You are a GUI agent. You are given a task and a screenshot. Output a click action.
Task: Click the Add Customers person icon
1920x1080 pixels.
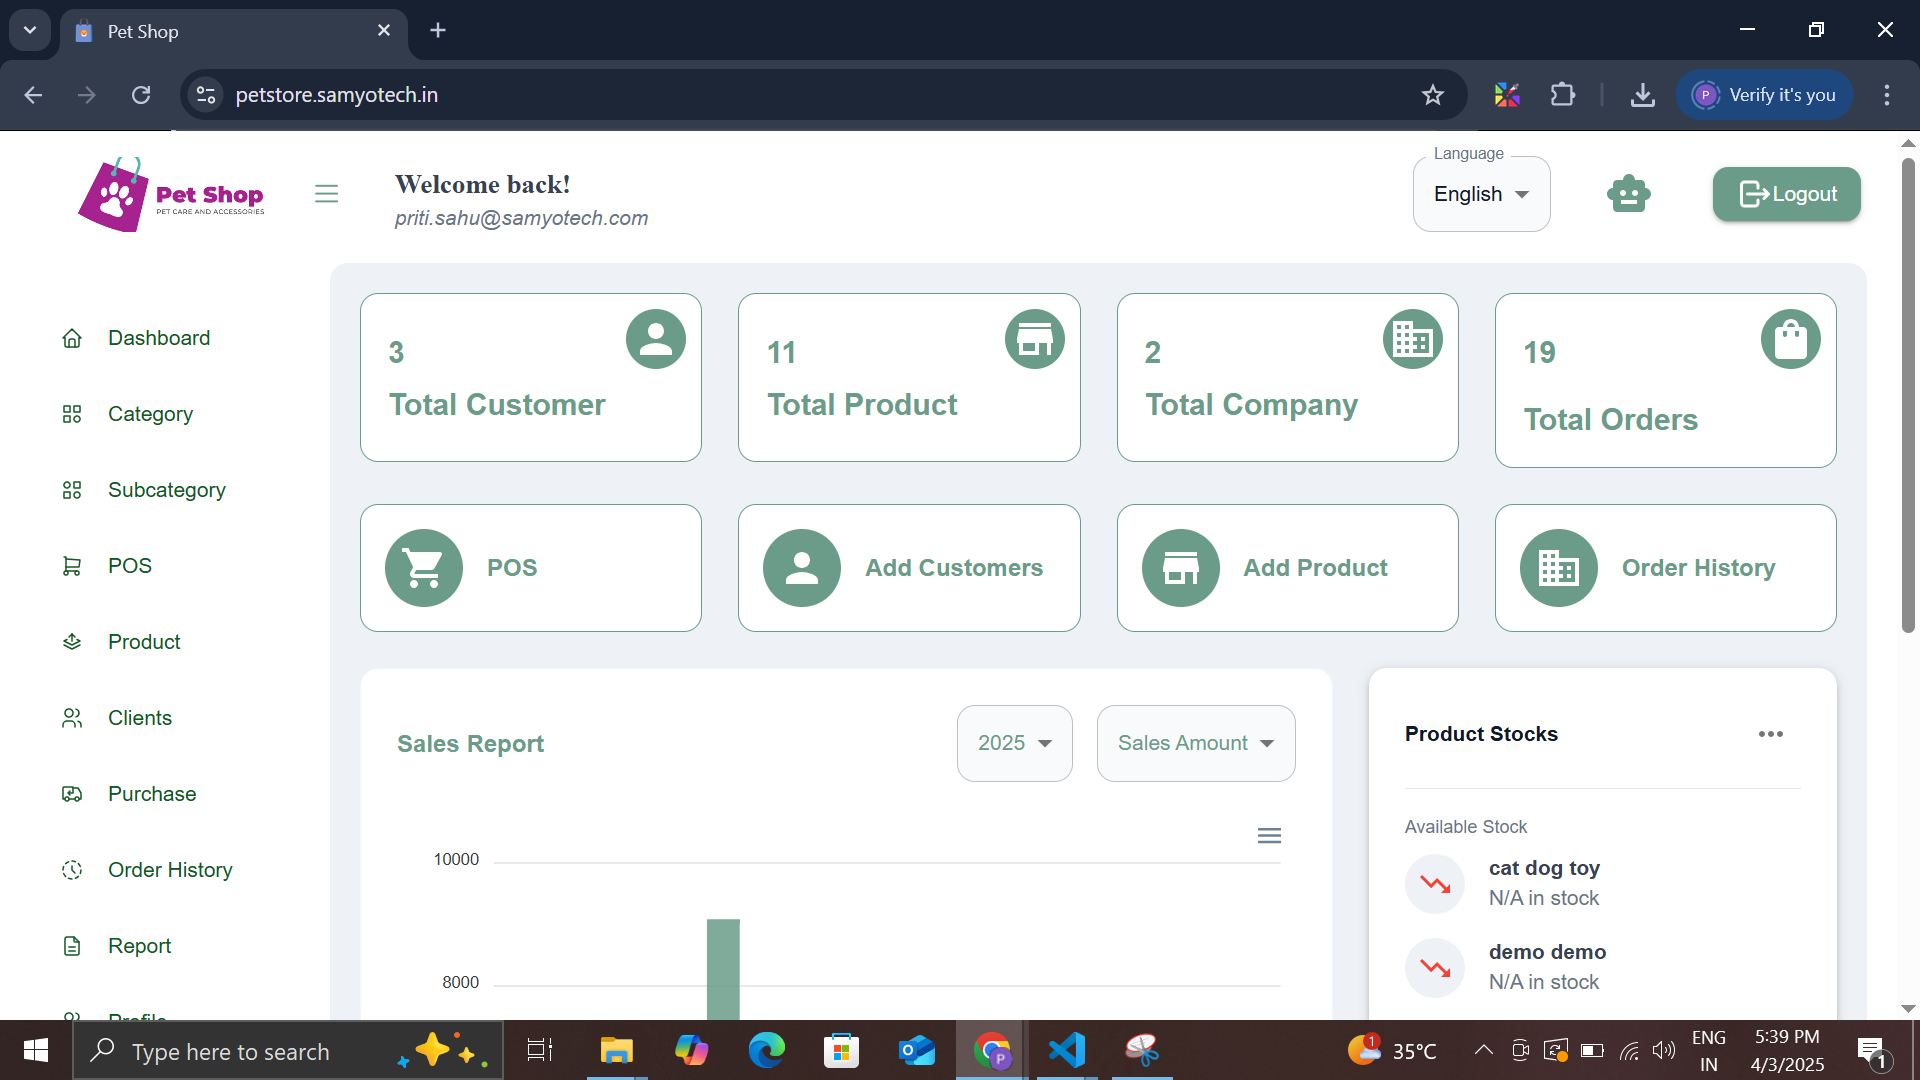tap(801, 568)
